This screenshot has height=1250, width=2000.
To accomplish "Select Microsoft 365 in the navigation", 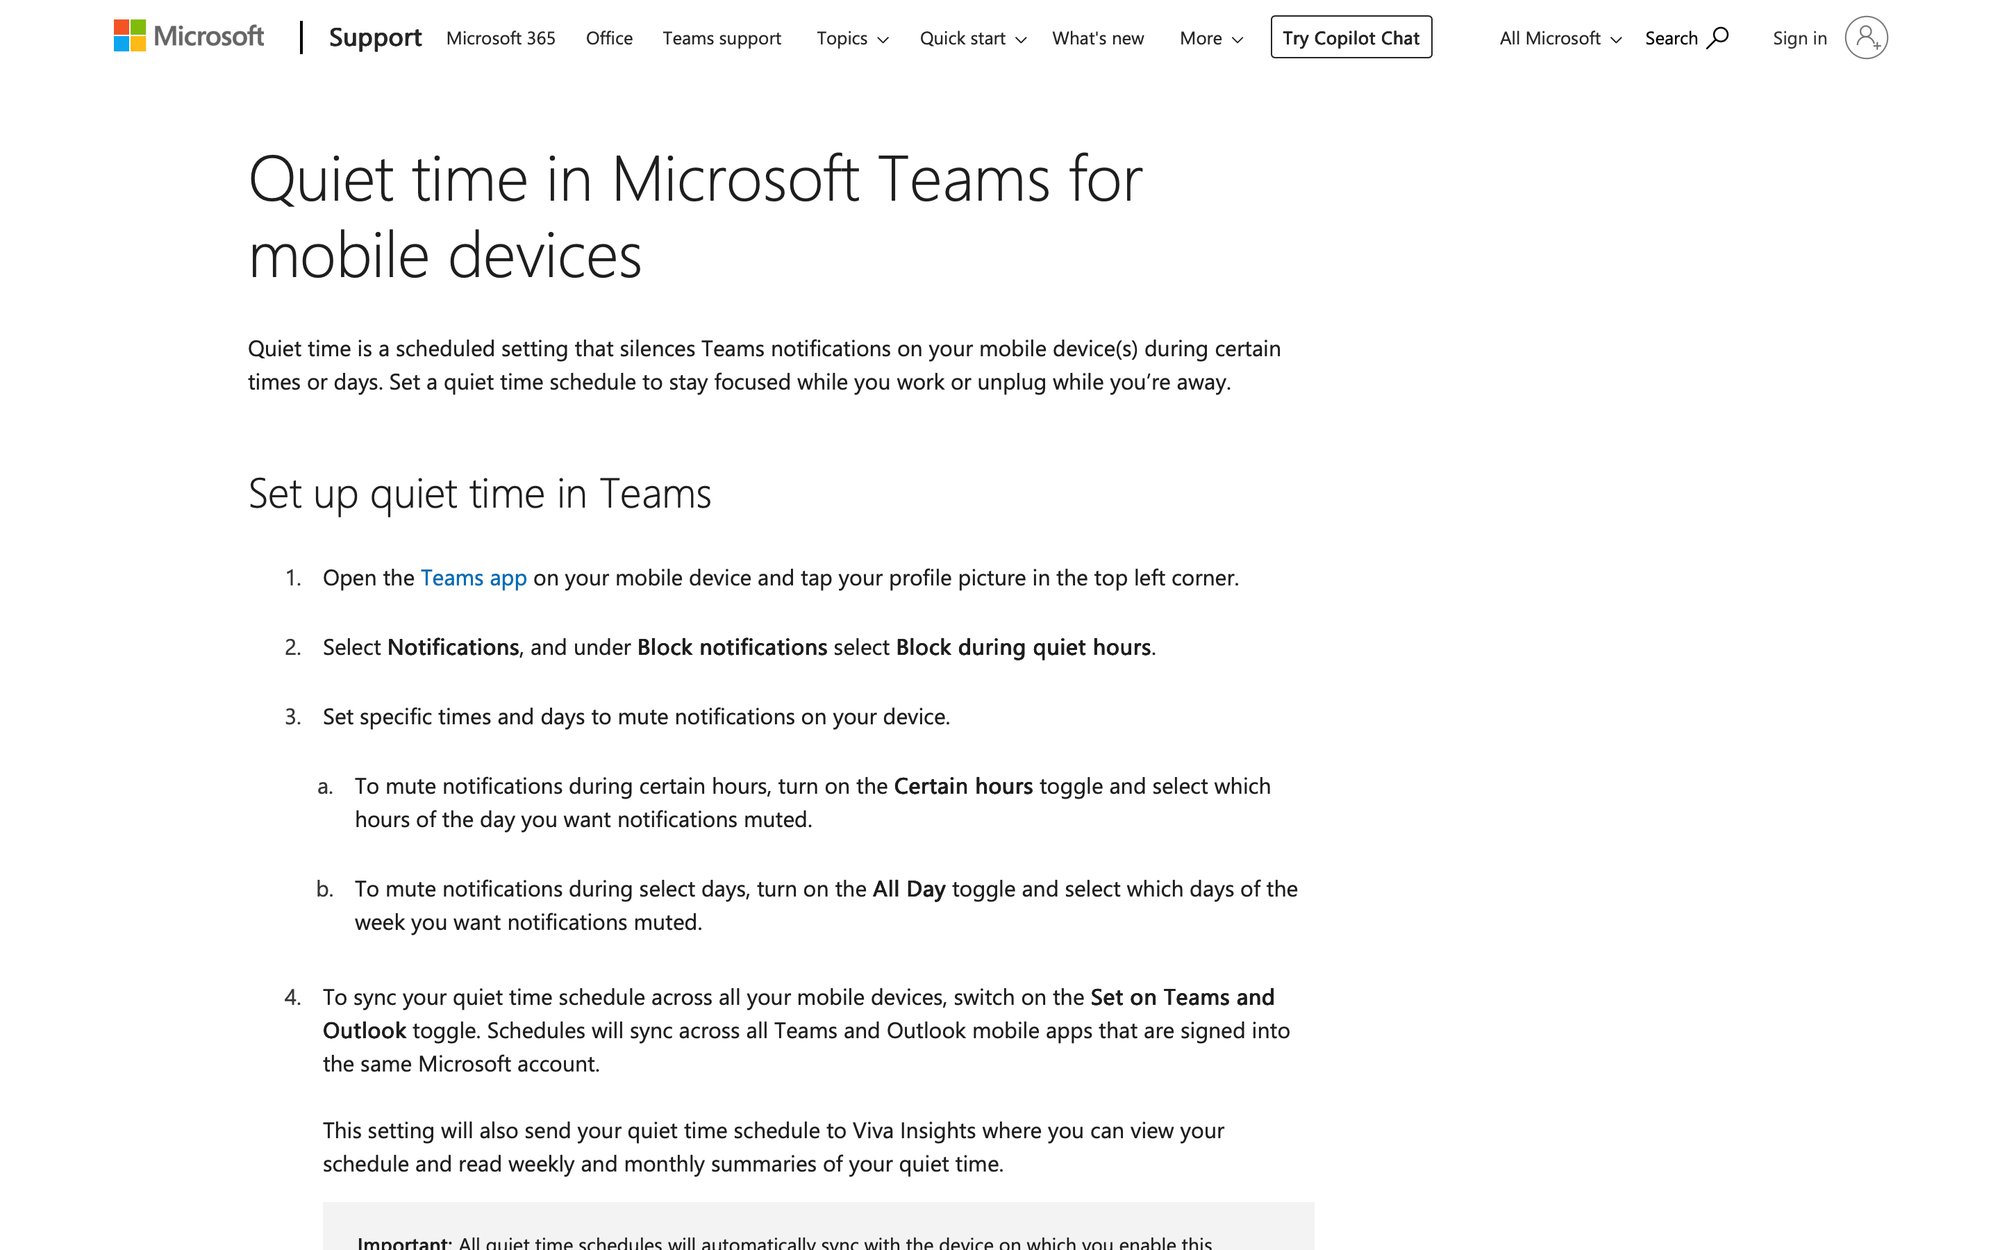I will pos(500,38).
